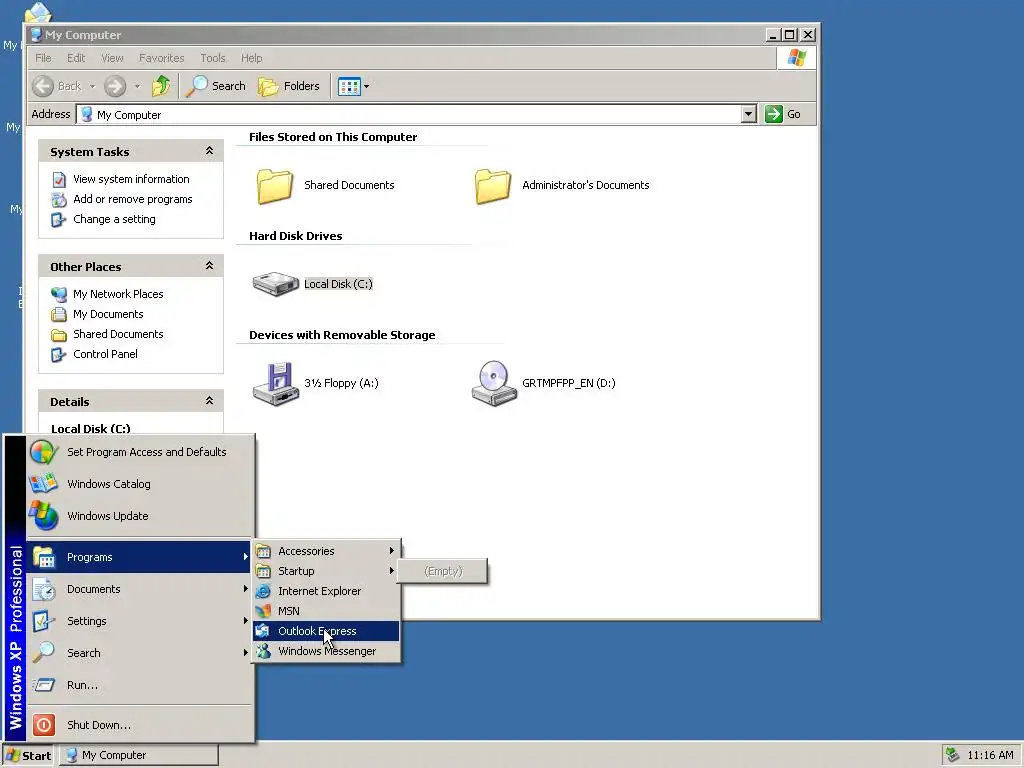This screenshot has width=1024, height=768.
Task: Click the Windows Catalog icon
Action: [44, 484]
